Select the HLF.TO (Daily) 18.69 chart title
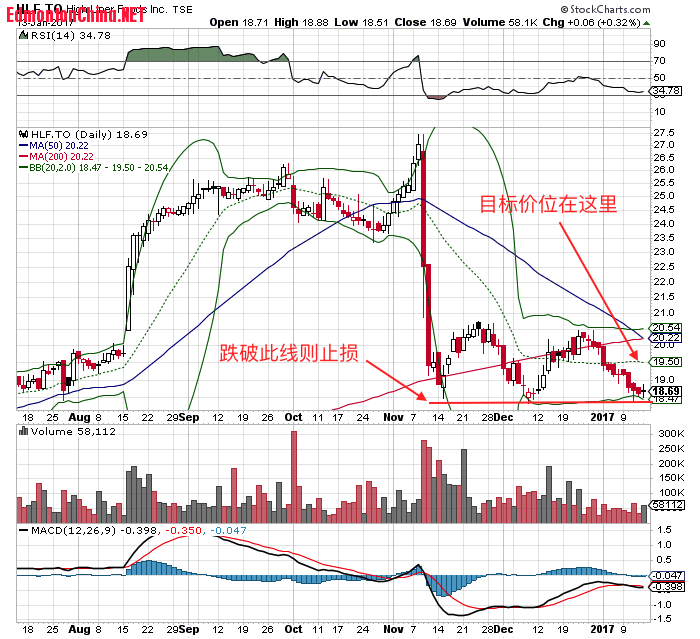The height and width of the screenshot is (639, 700). [x=89, y=134]
